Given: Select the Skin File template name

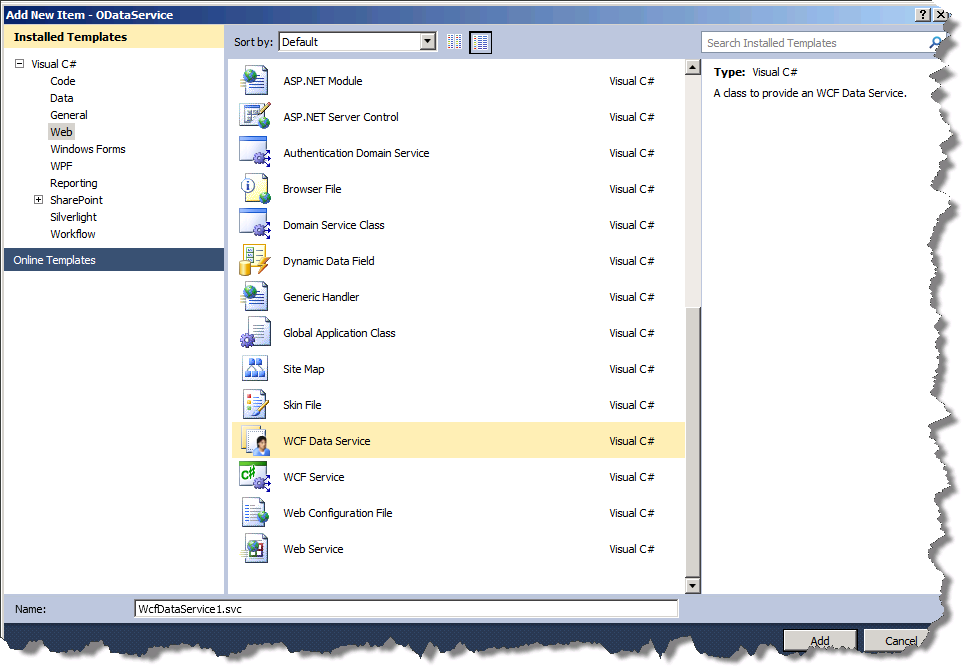Looking at the screenshot, I should click(x=302, y=405).
